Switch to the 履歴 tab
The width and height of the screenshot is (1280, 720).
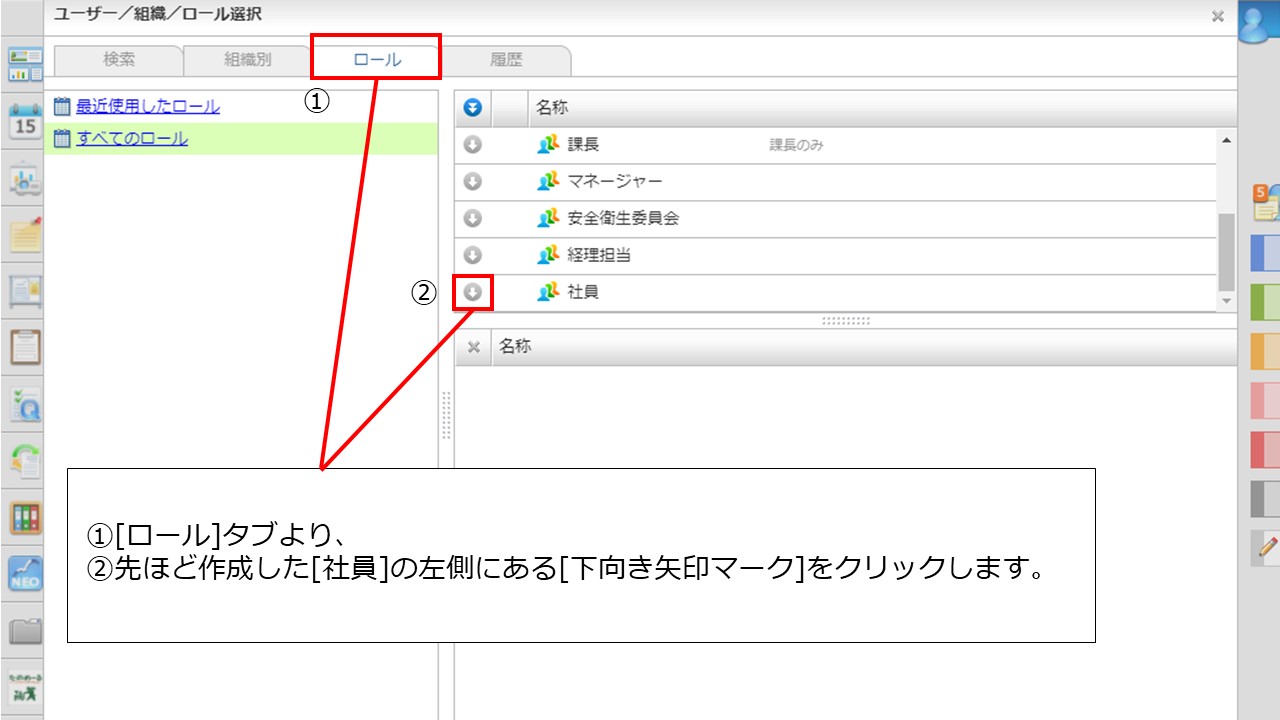(506, 60)
